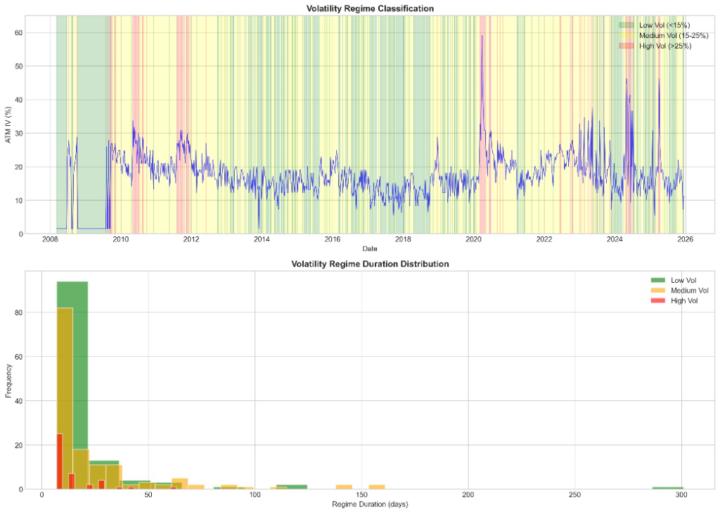Click the High Vol (>25%) red legend swatch
The image size is (720, 513).
(x=626, y=46)
